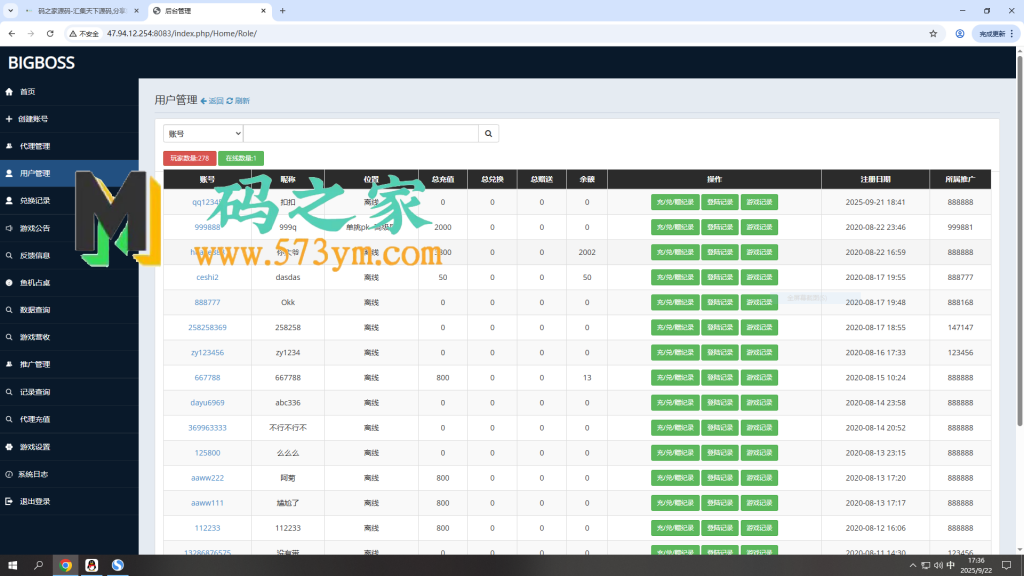
Task: Click the refresh icon beside 刷新
Action: click(230, 101)
